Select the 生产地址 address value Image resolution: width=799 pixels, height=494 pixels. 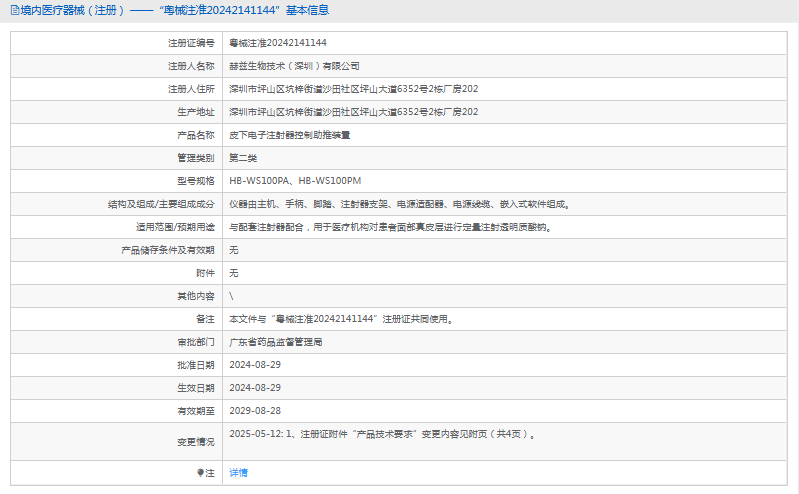point(354,112)
